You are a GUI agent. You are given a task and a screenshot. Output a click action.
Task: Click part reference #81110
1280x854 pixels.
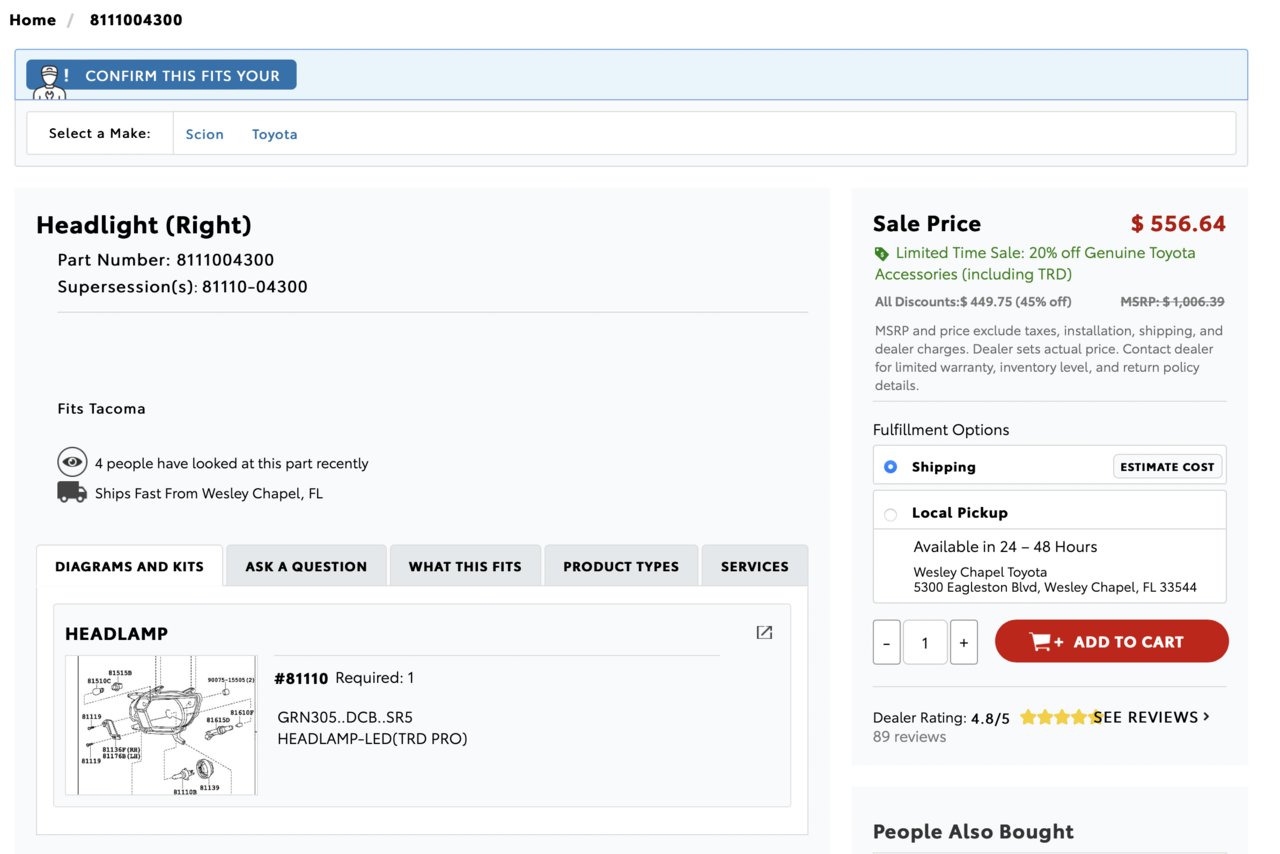pyautogui.click(x=301, y=678)
